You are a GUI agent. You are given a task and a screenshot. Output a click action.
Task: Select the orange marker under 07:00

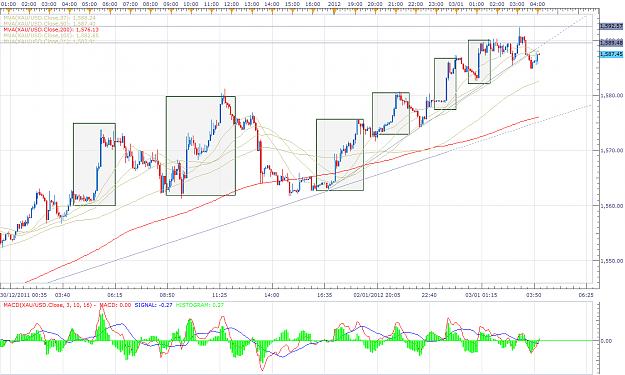point(130,12)
